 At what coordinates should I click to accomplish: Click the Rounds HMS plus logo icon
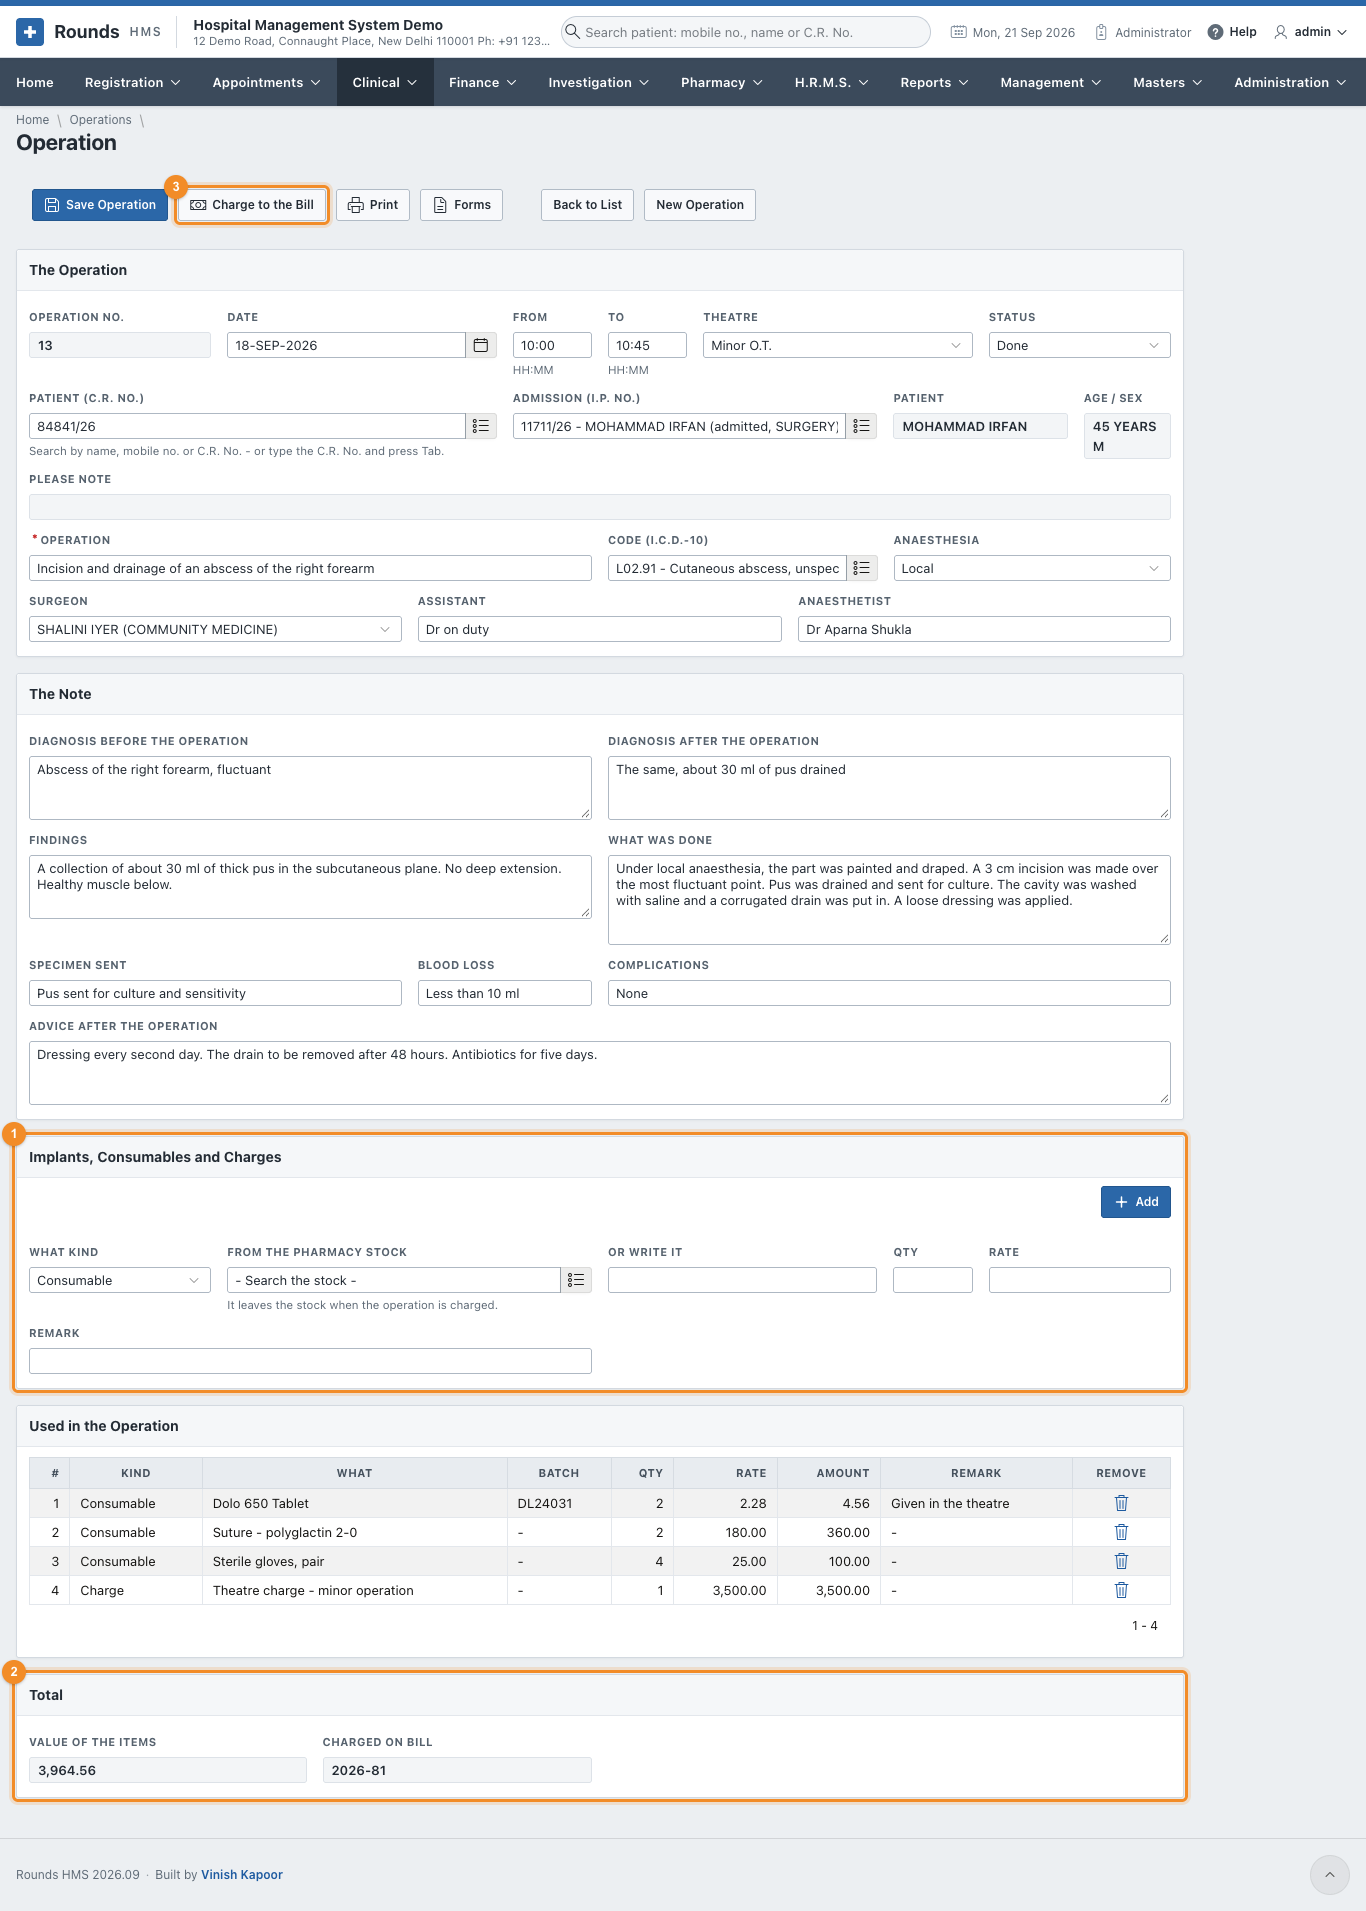[x=30, y=32]
